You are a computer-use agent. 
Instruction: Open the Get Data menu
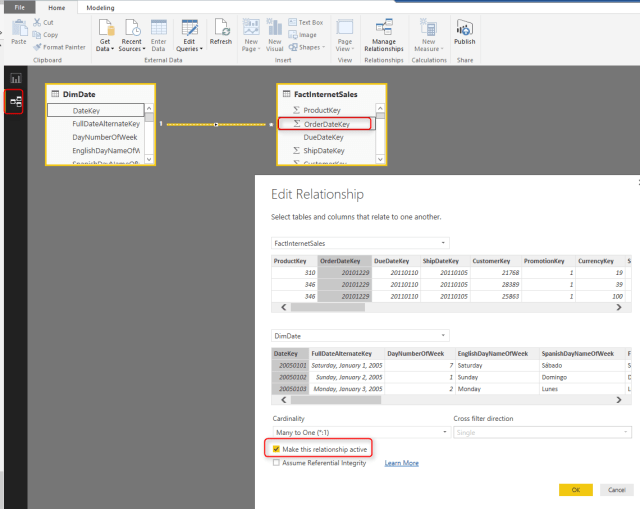[105, 36]
